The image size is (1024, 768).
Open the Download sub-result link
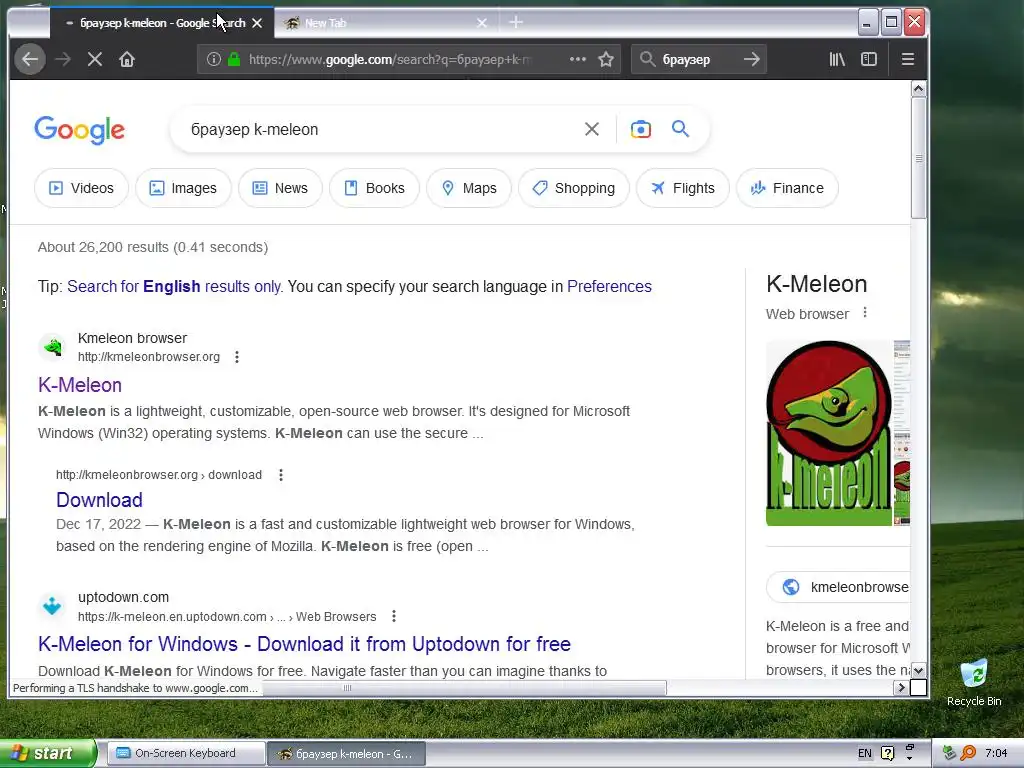pos(99,500)
